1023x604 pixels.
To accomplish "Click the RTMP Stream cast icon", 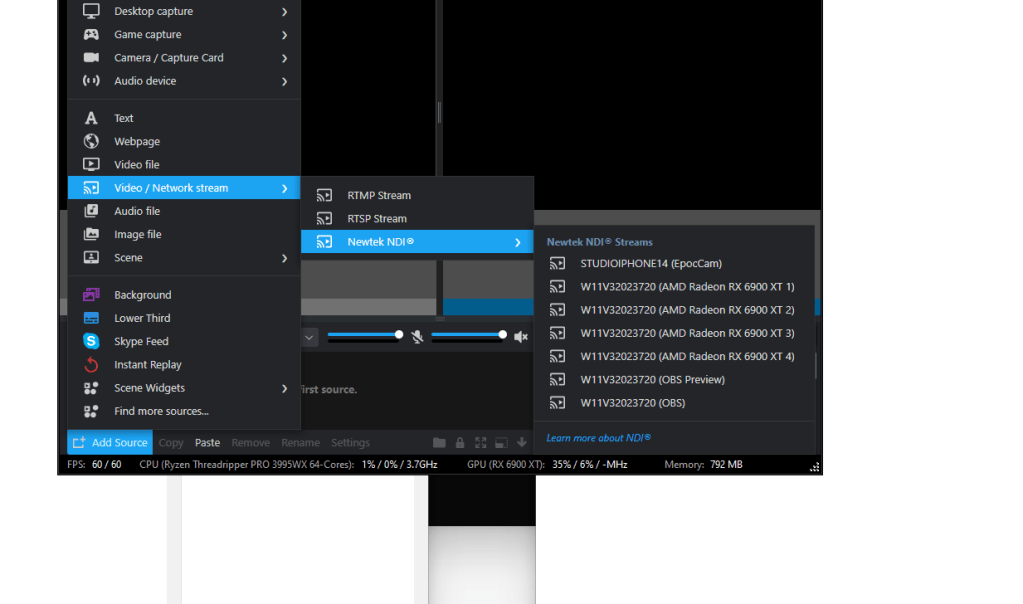I will pyautogui.click(x=324, y=195).
